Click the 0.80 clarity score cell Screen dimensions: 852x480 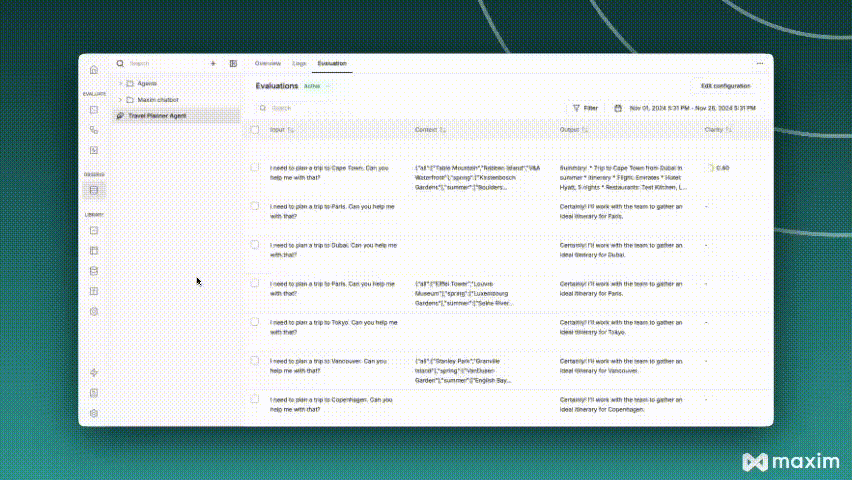[719, 168]
